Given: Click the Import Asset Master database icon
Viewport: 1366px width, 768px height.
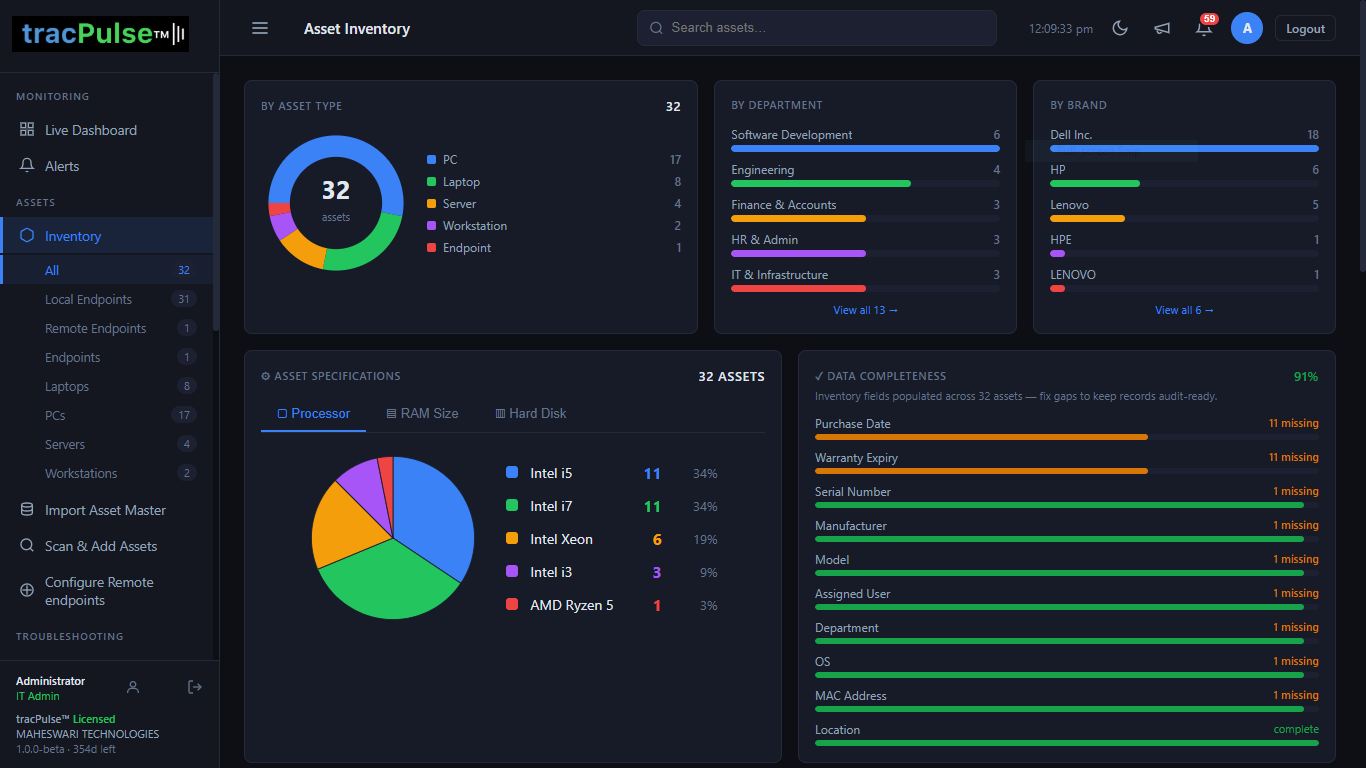Looking at the screenshot, I should point(27,510).
